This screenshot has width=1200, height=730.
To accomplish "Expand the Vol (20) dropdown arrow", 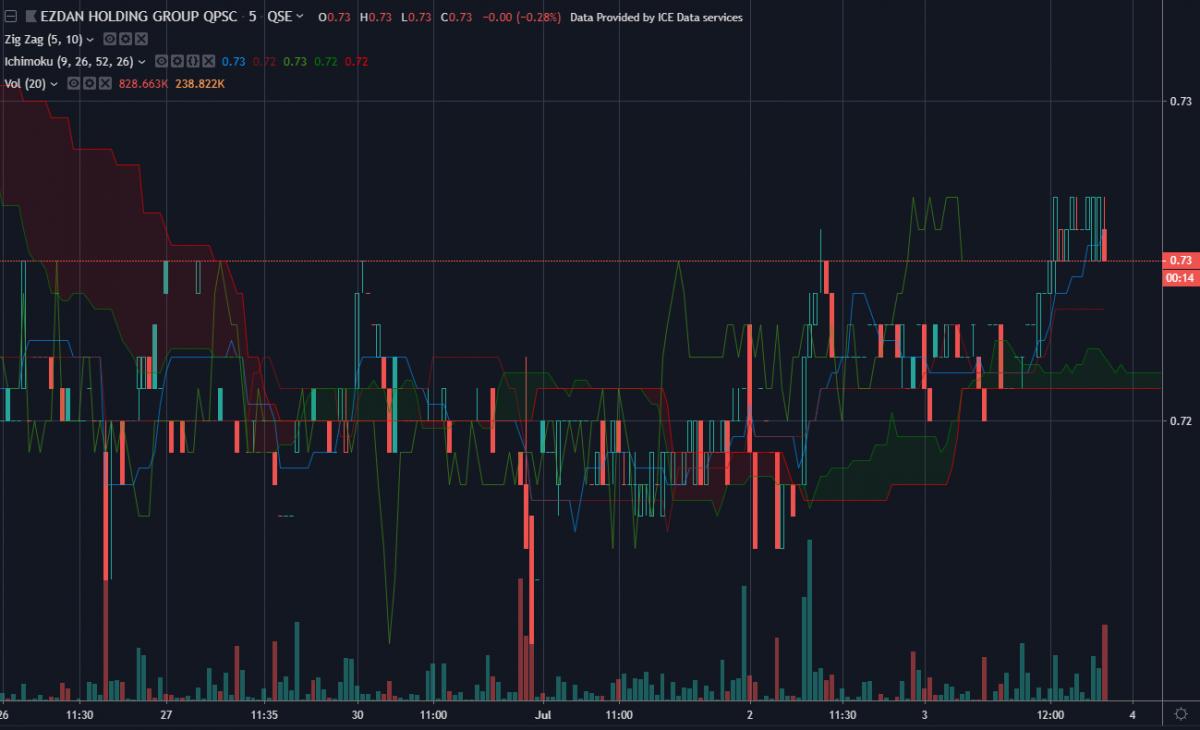I will click(x=54, y=84).
